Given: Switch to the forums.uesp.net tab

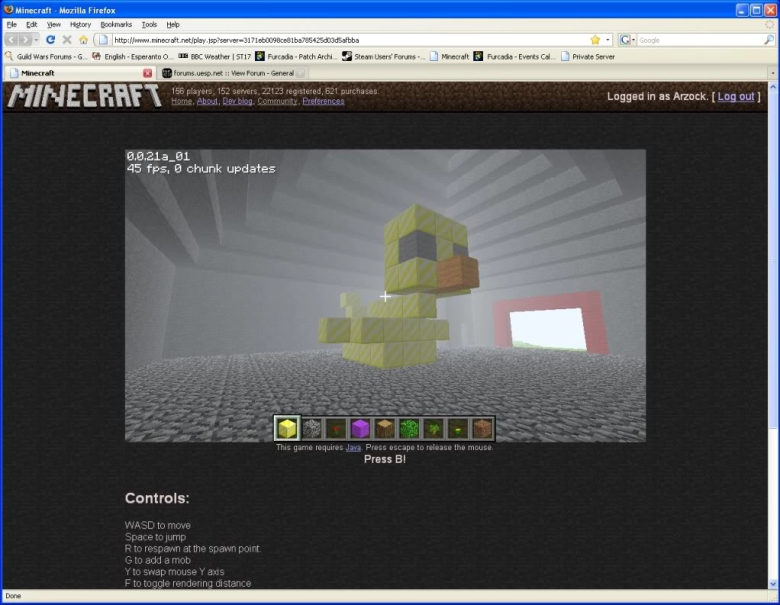Looking at the screenshot, I should [x=233, y=73].
